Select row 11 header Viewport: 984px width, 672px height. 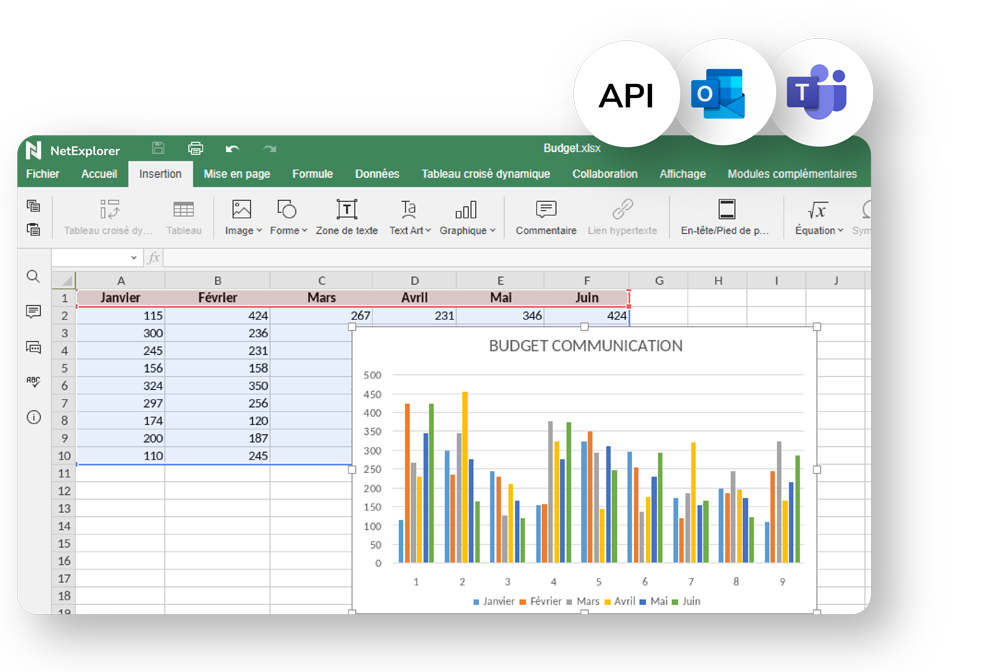64,473
